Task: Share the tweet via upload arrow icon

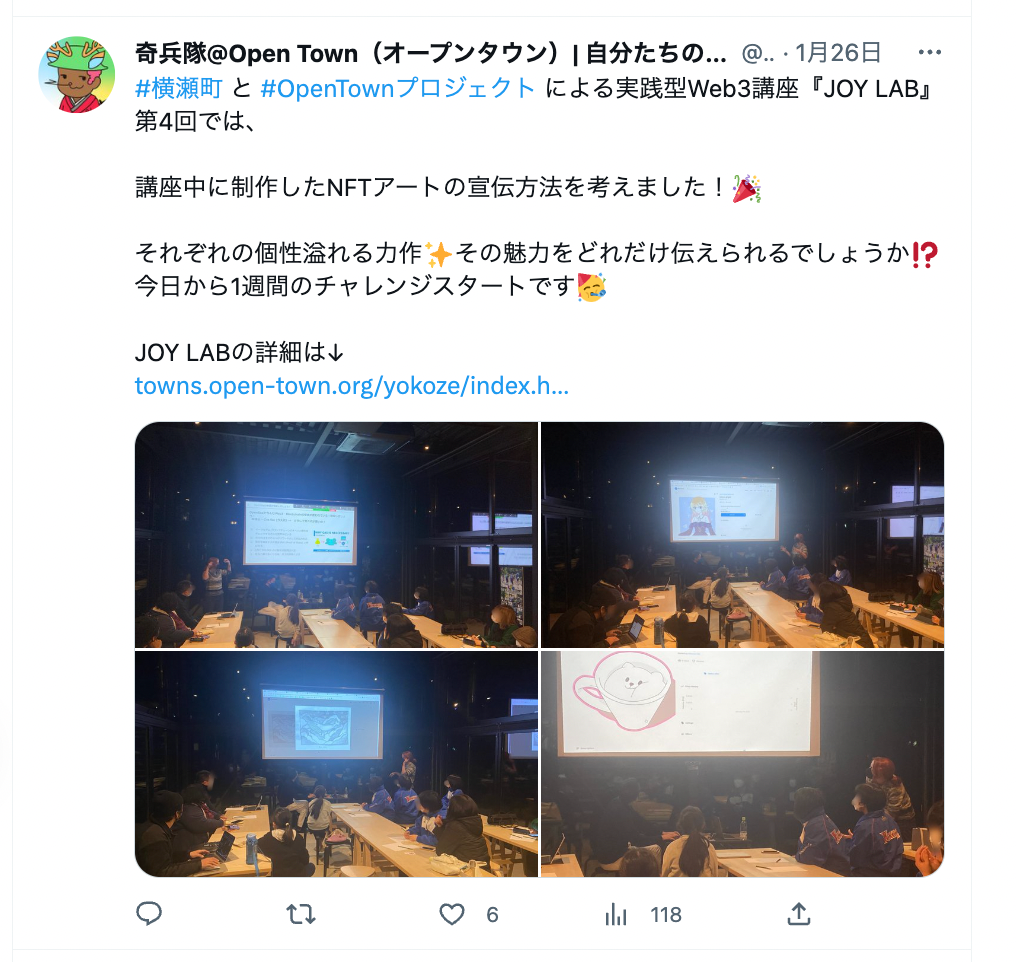Action: coord(799,914)
